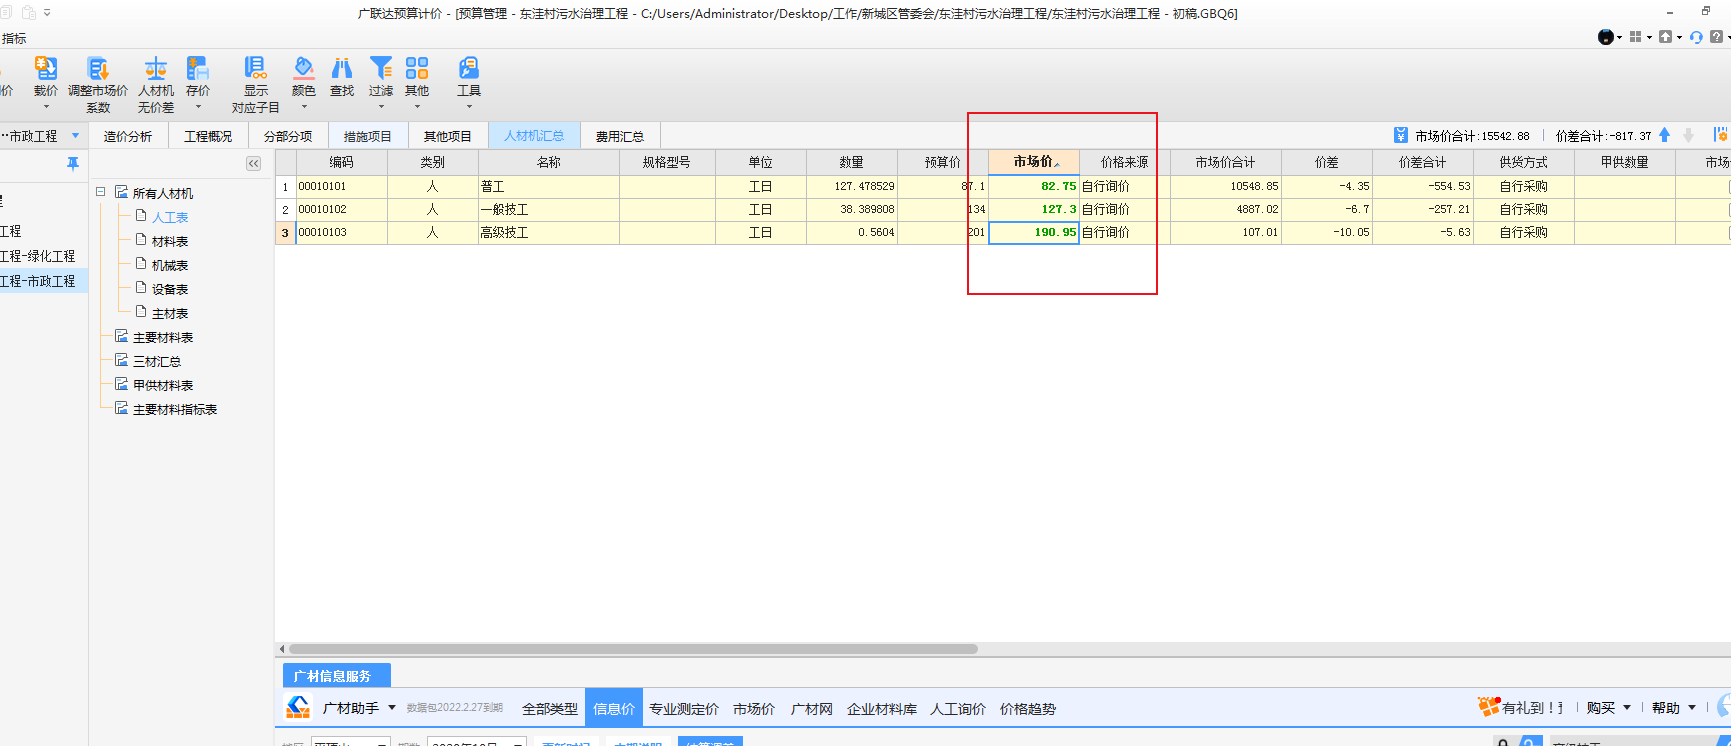Viewport: 1731px width, 746px height.
Task: Switch to the 措施项目 tab
Action: coord(368,136)
